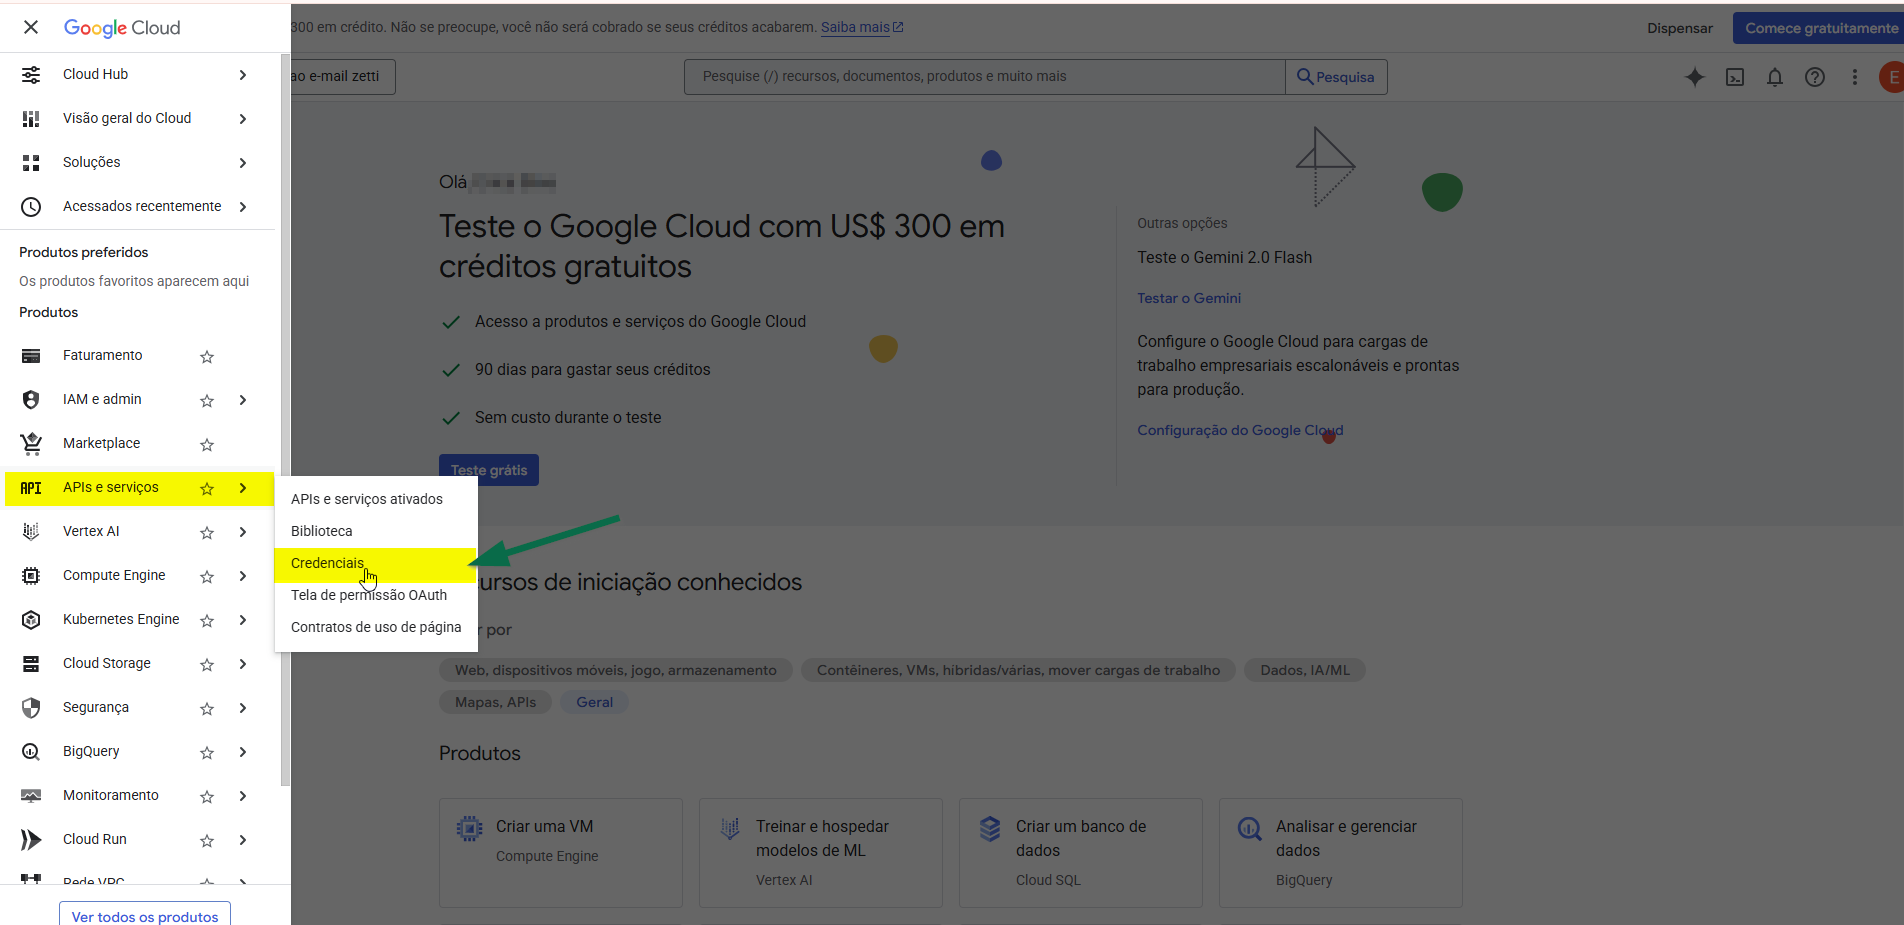Open the notifications bell
The width and height of the screenshot is (1904, 925).
click(1775, 77)
